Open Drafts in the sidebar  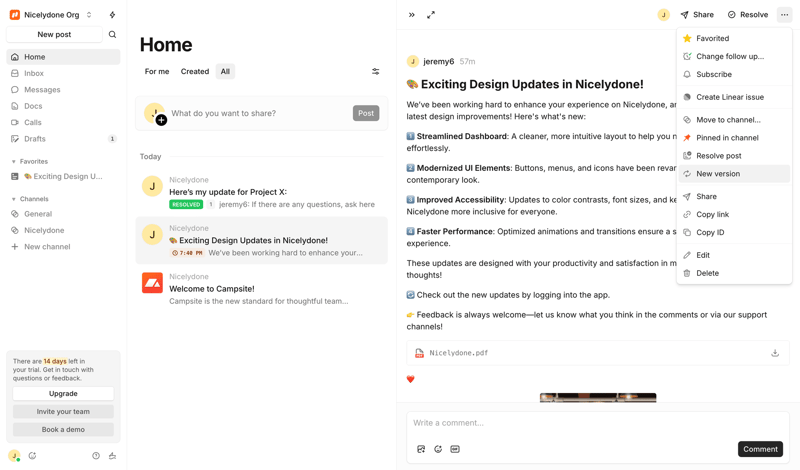click(63, 138)
